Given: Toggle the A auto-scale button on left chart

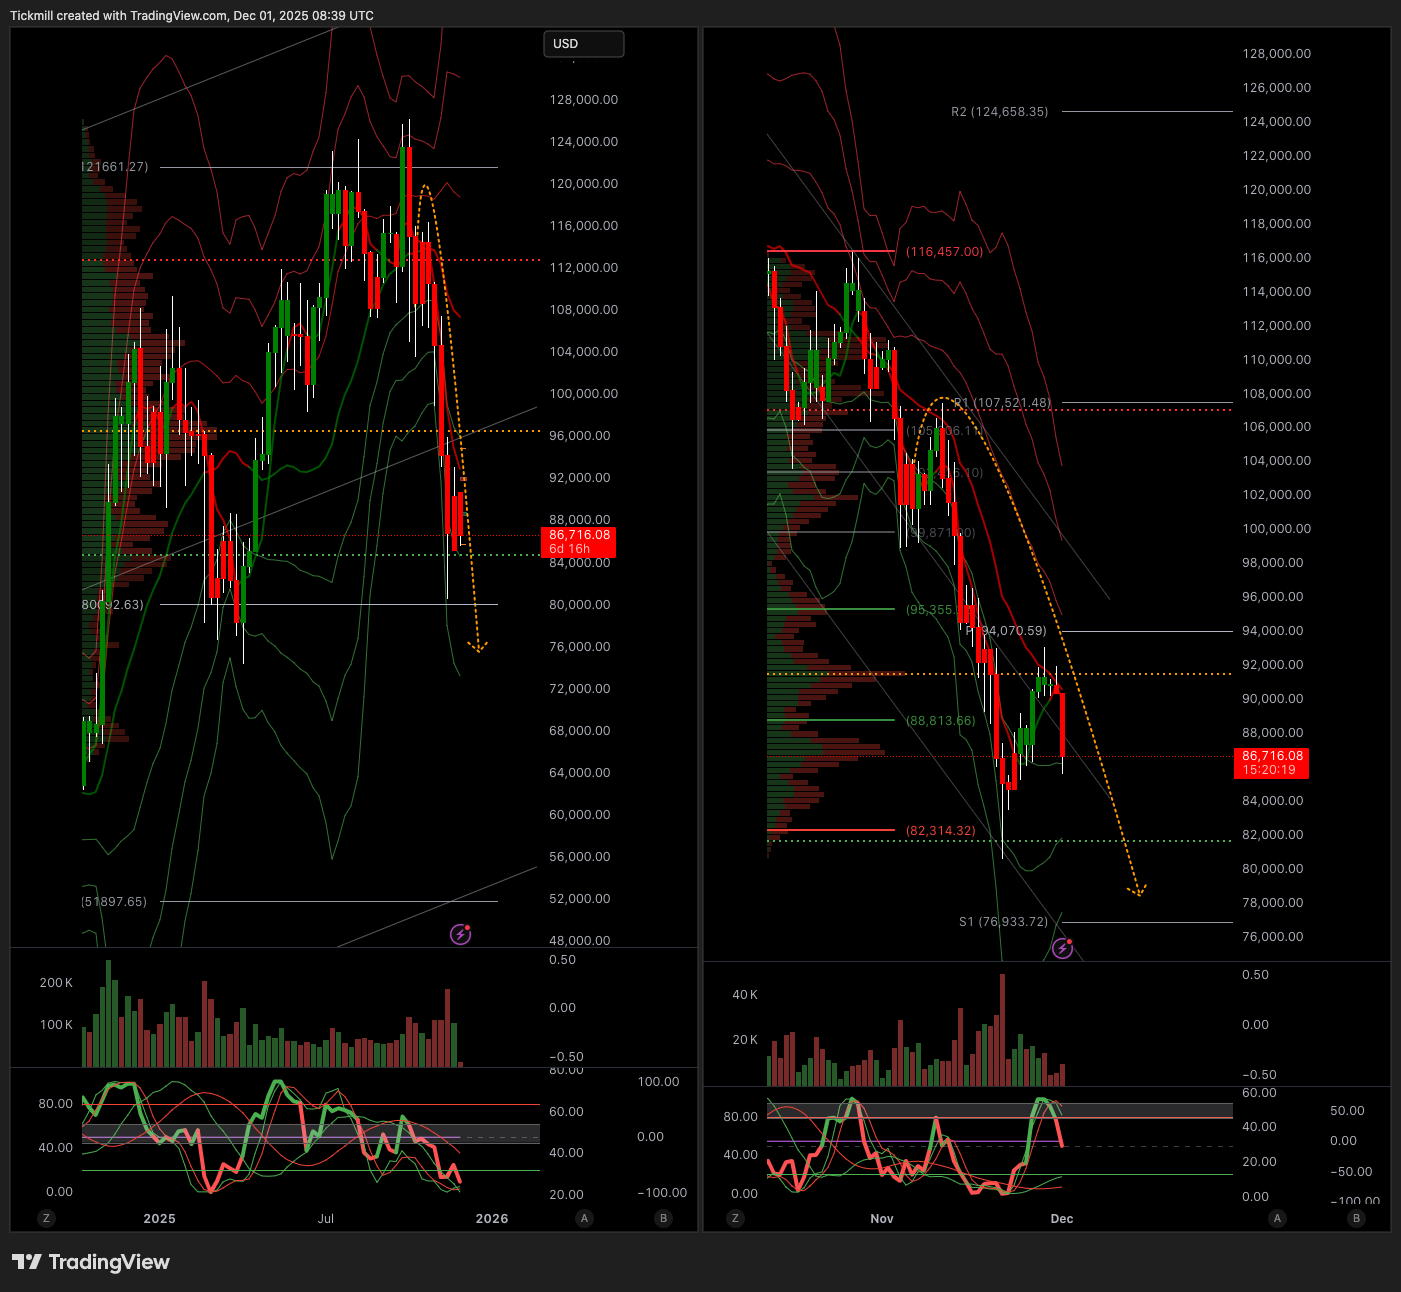Looking at the screenshot, I should coord(585,1218).
